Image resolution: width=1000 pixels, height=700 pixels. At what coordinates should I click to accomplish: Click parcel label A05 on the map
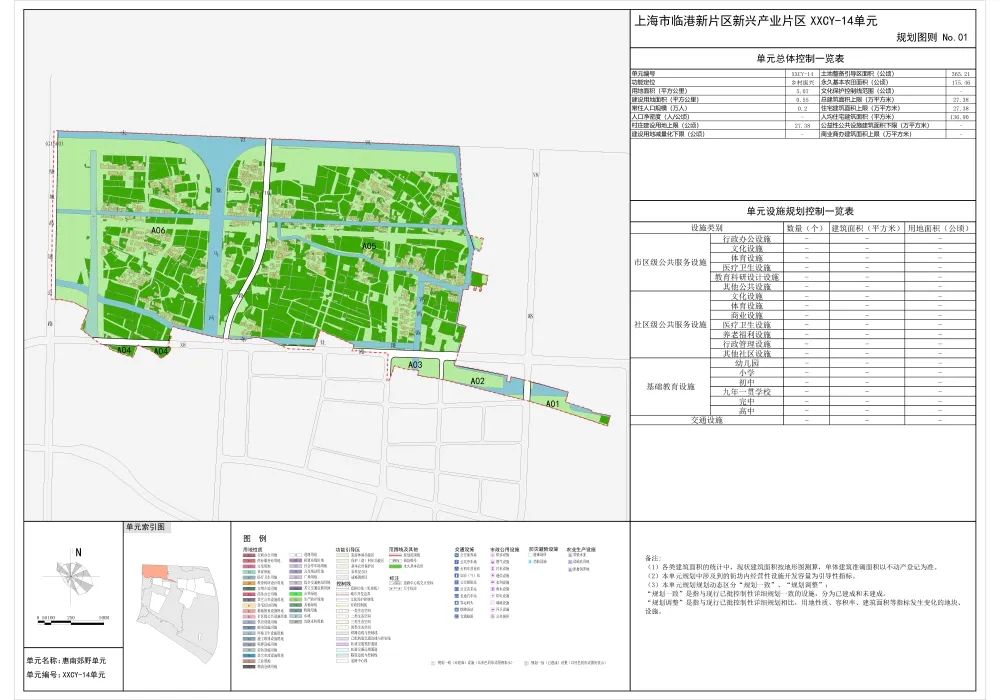tap(369, 246)
